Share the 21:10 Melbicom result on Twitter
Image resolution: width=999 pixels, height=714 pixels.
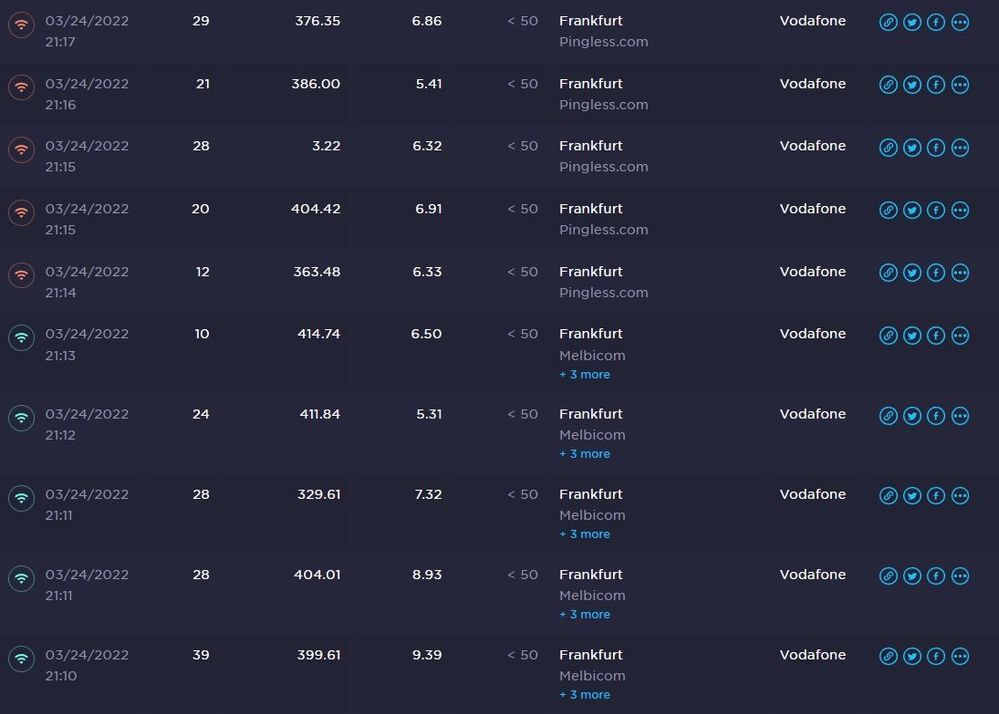coord(912,656)
